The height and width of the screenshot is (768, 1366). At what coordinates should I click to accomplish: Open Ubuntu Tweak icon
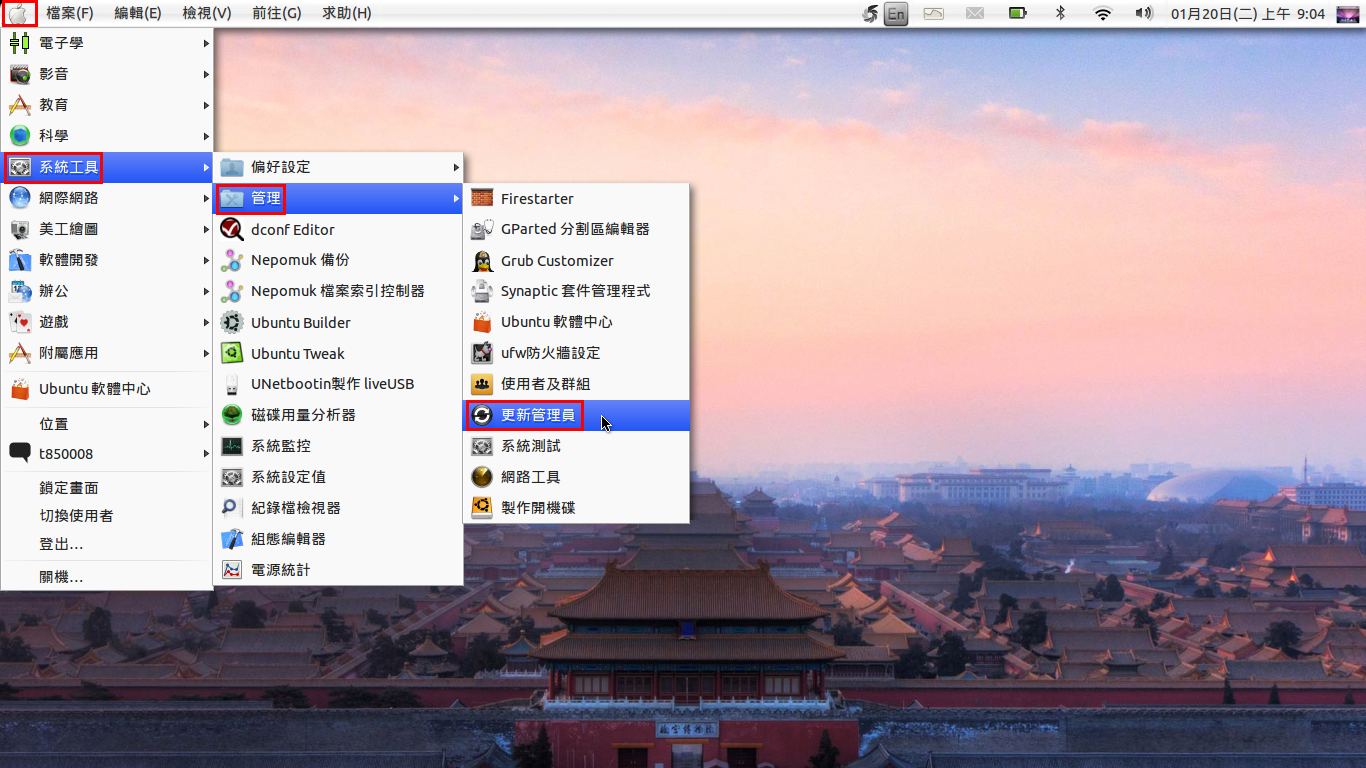pyautogui.click(x=232, y=353)
